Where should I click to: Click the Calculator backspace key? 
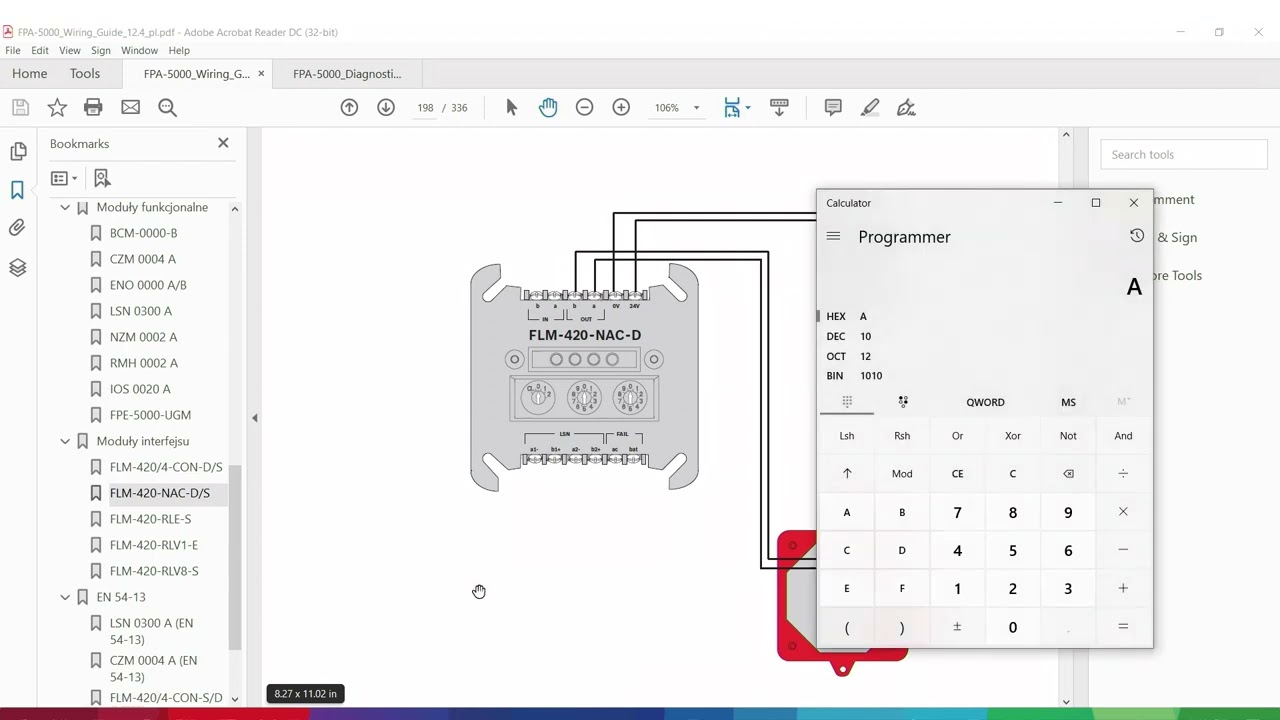click(1068, 474)
